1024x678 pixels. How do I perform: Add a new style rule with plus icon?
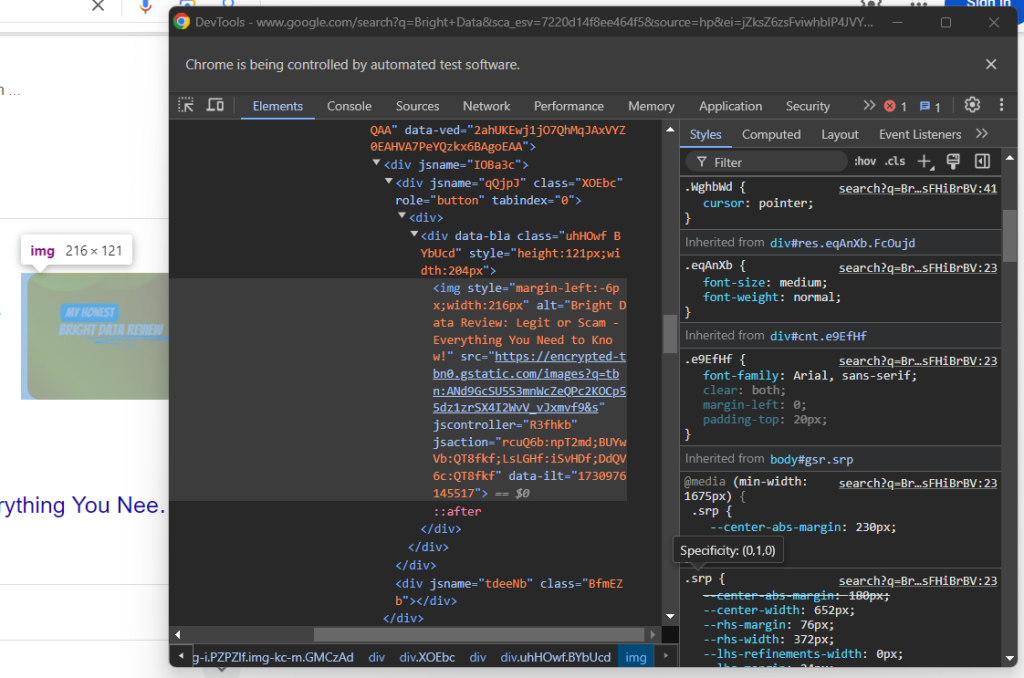click(x=925, y=162)
